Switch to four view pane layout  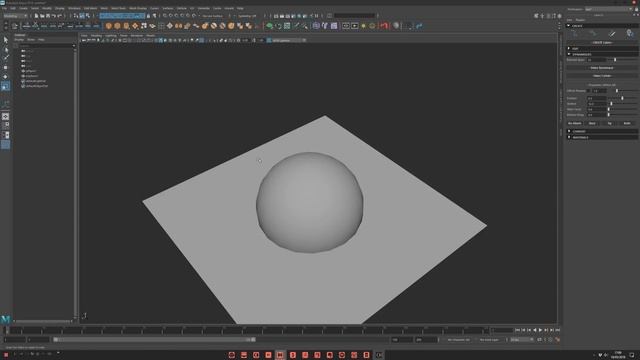(x=5, y=126)
